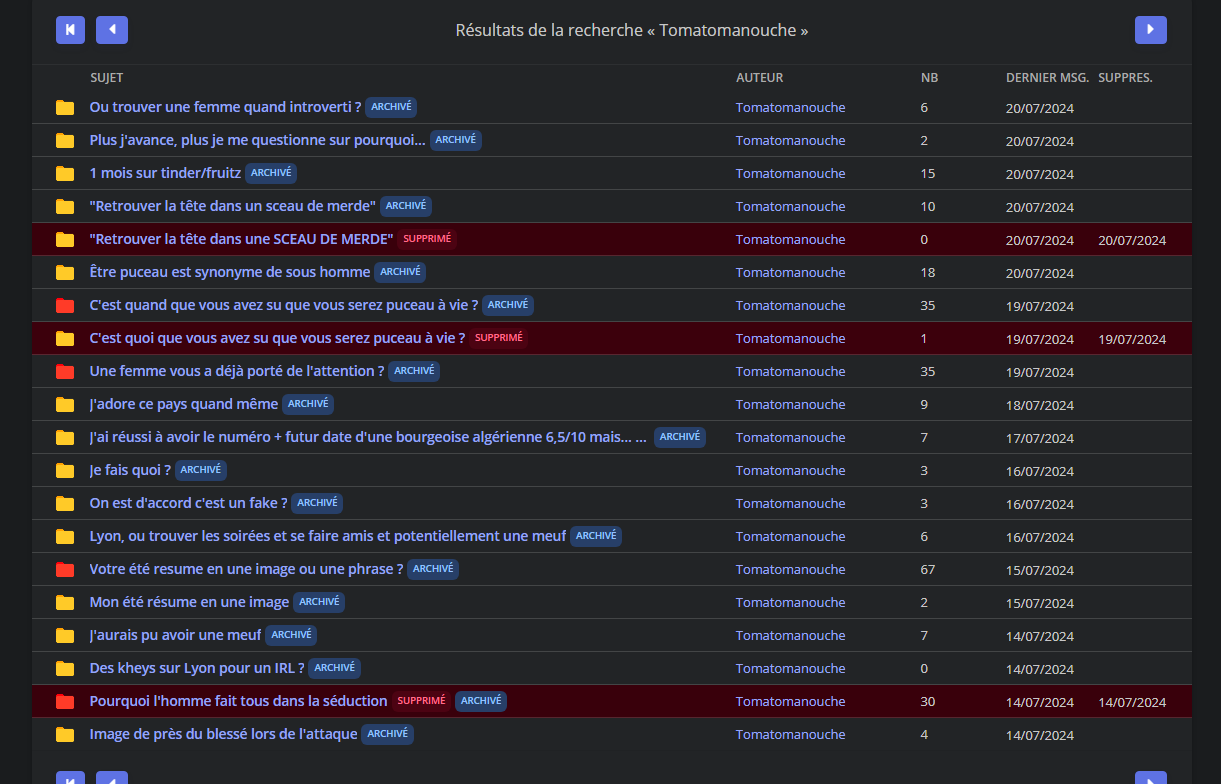Open Tomatomanouche author link on "1 mois sur tinder/fruitz" row
This screenshot has height=784, width=1221.
791,173
